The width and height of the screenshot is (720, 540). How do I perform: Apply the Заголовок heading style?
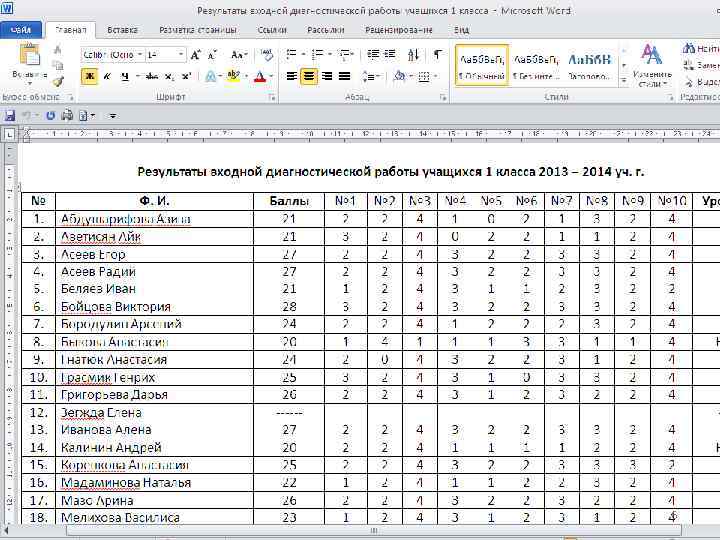[x=590, y=65]
